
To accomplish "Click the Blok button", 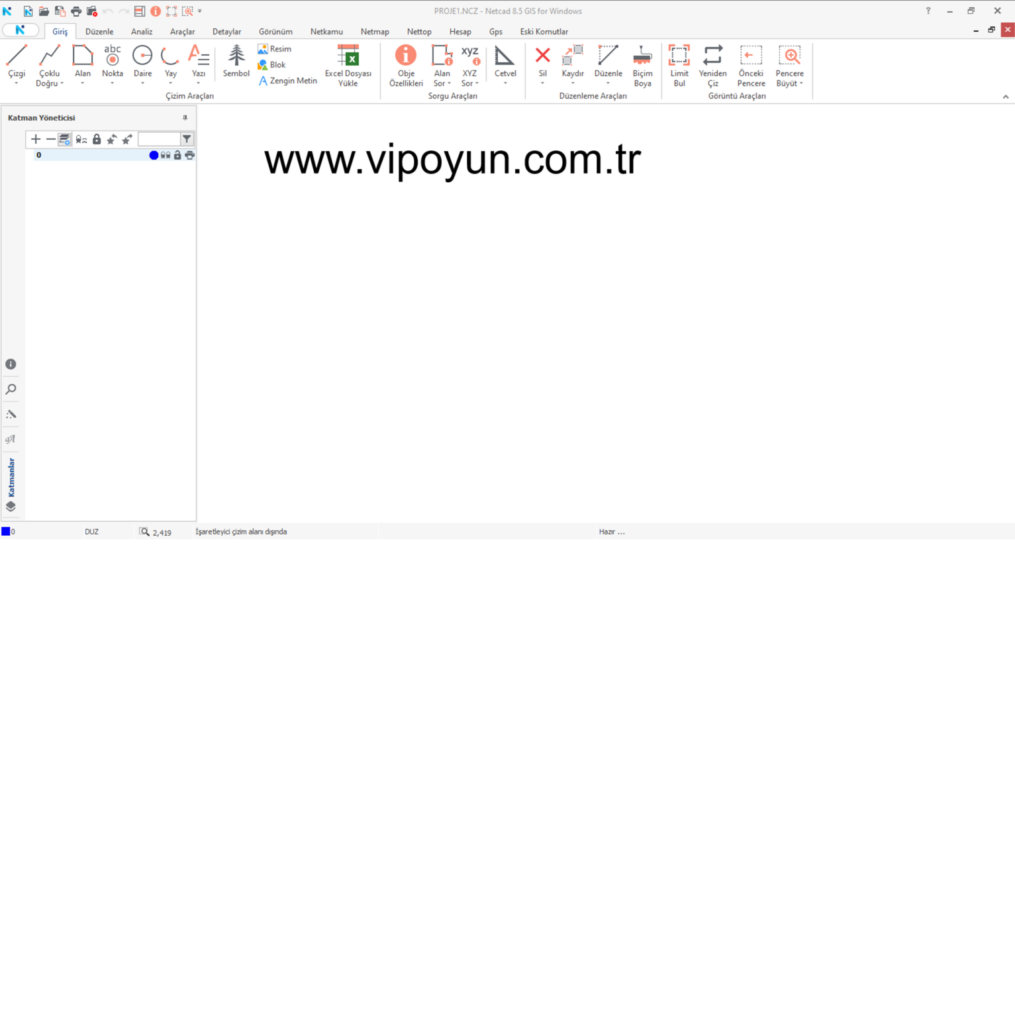I will point(272,65).
